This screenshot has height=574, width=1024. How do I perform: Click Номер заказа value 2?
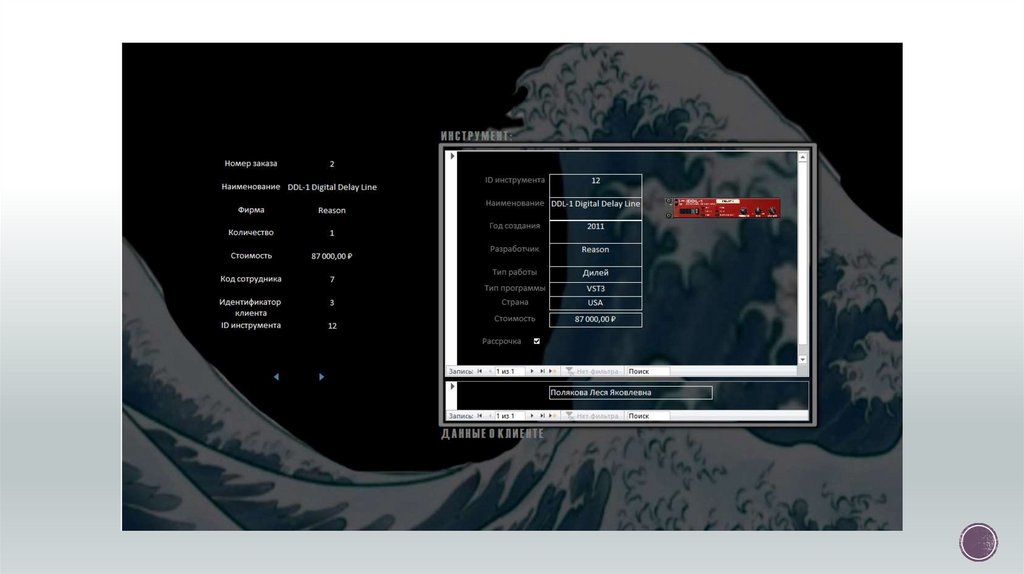(332, 164)
